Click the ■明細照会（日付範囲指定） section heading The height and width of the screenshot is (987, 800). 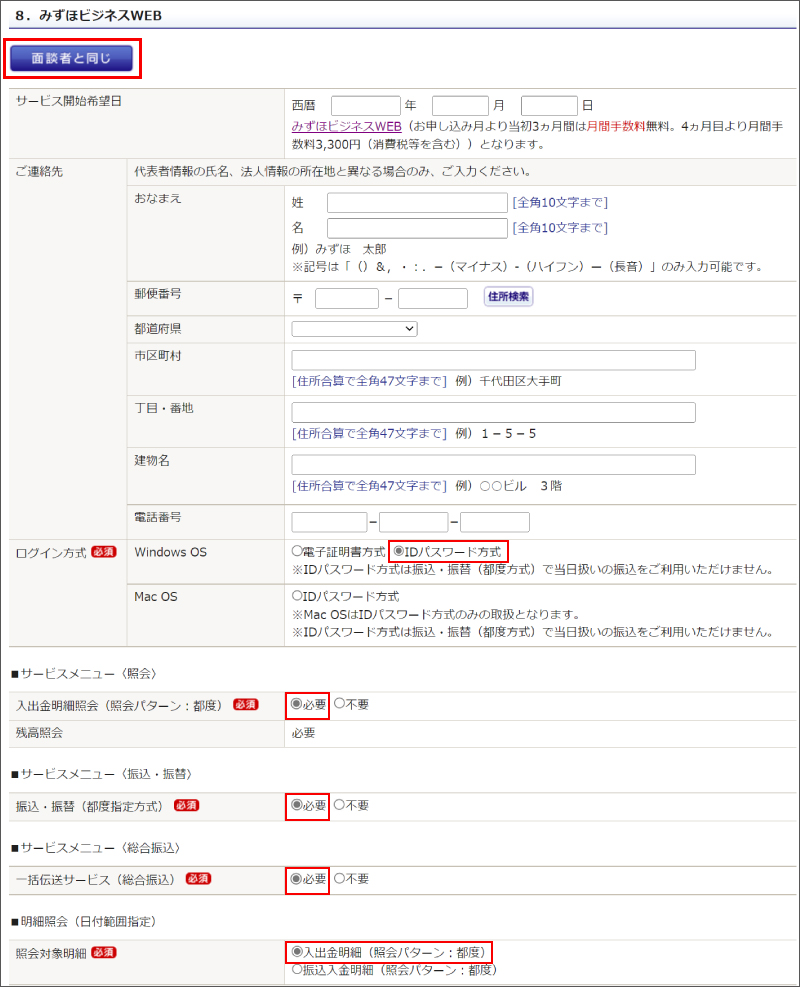click(x=84, y=922)
